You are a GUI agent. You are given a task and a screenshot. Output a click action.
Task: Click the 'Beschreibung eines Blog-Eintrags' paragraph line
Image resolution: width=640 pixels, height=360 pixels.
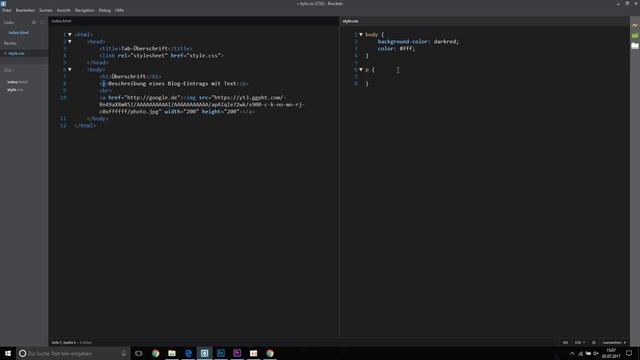pyautogui.click(x=173, y=84)
